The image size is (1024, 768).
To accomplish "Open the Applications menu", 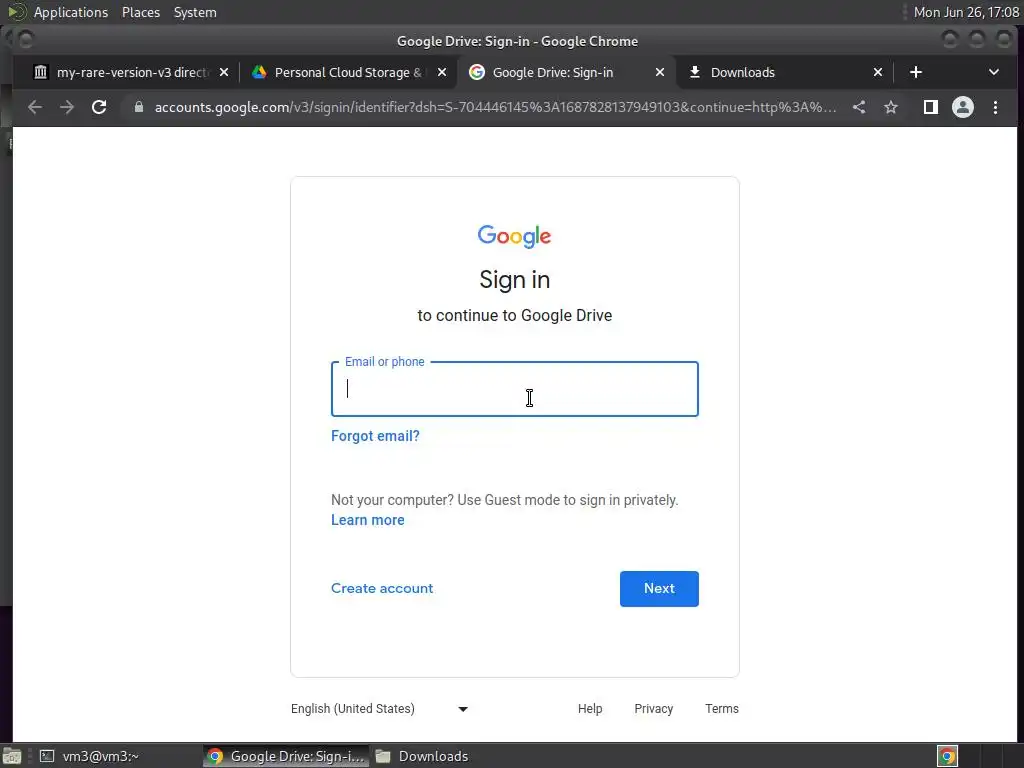I will tap(71, 12).
